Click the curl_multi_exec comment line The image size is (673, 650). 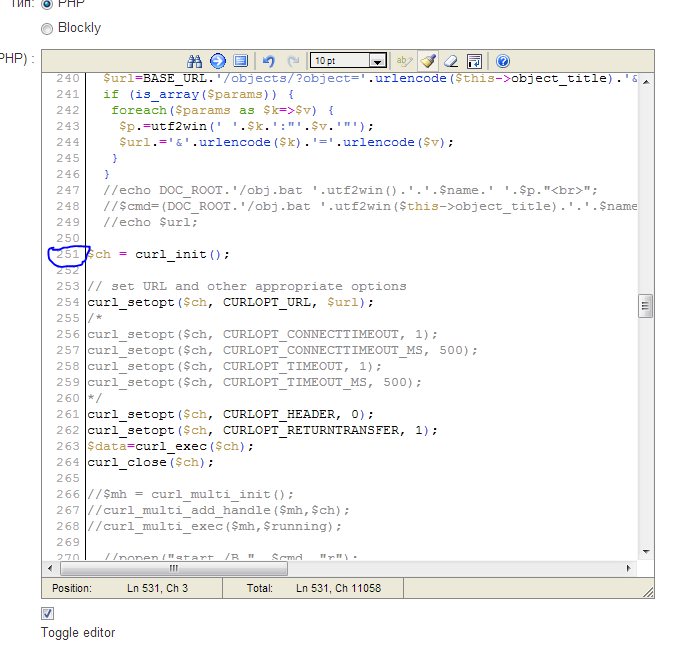(214, 526)
